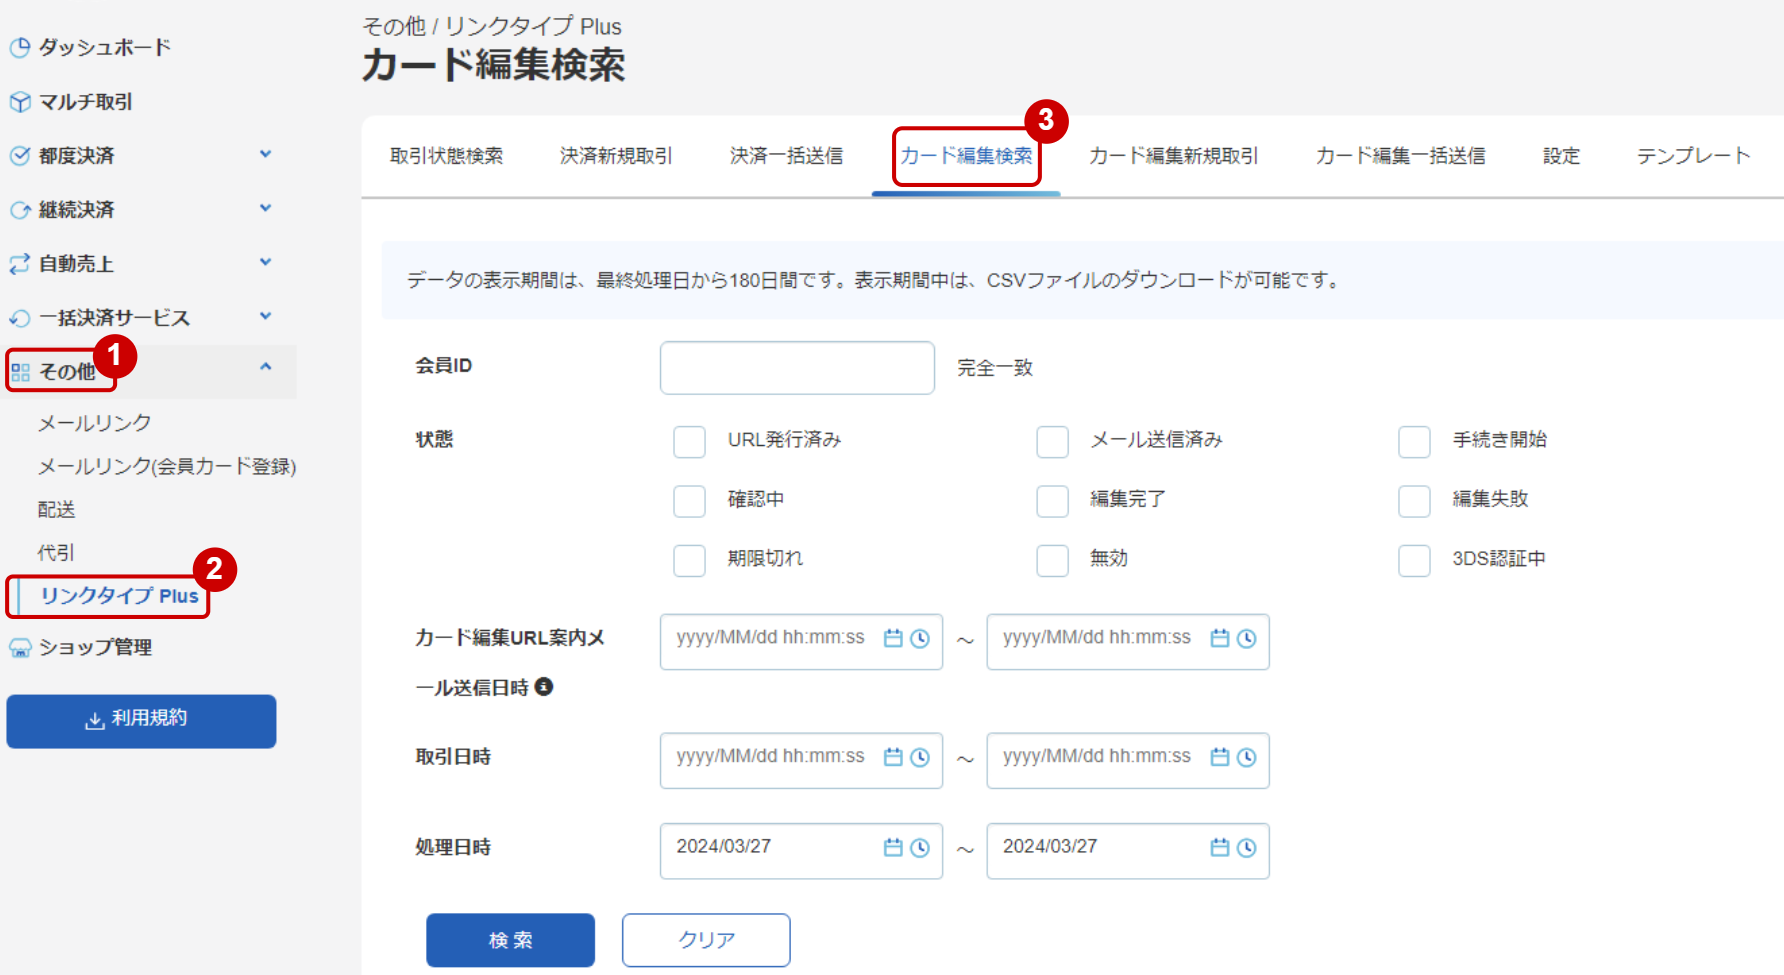Click the クリア button
Screen dimensions: 1784x975
point(706,940)
